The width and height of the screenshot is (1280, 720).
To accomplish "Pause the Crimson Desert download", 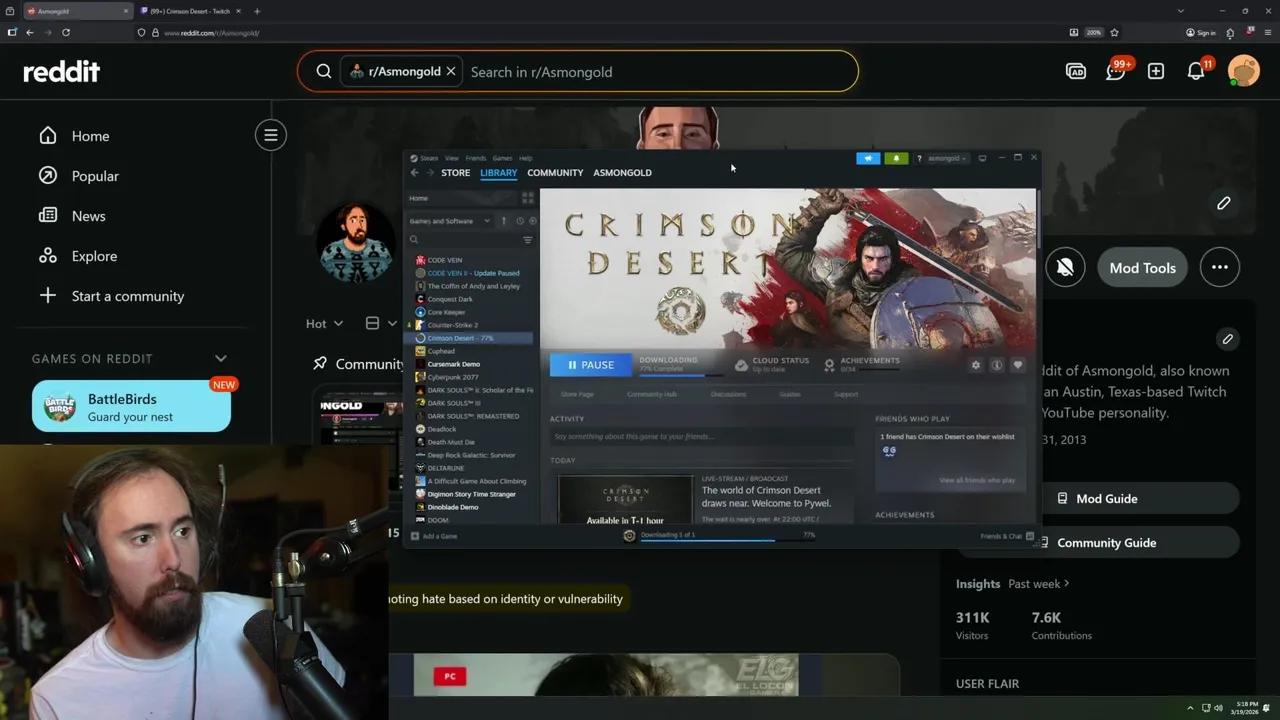I will click(x=591, y=365).
